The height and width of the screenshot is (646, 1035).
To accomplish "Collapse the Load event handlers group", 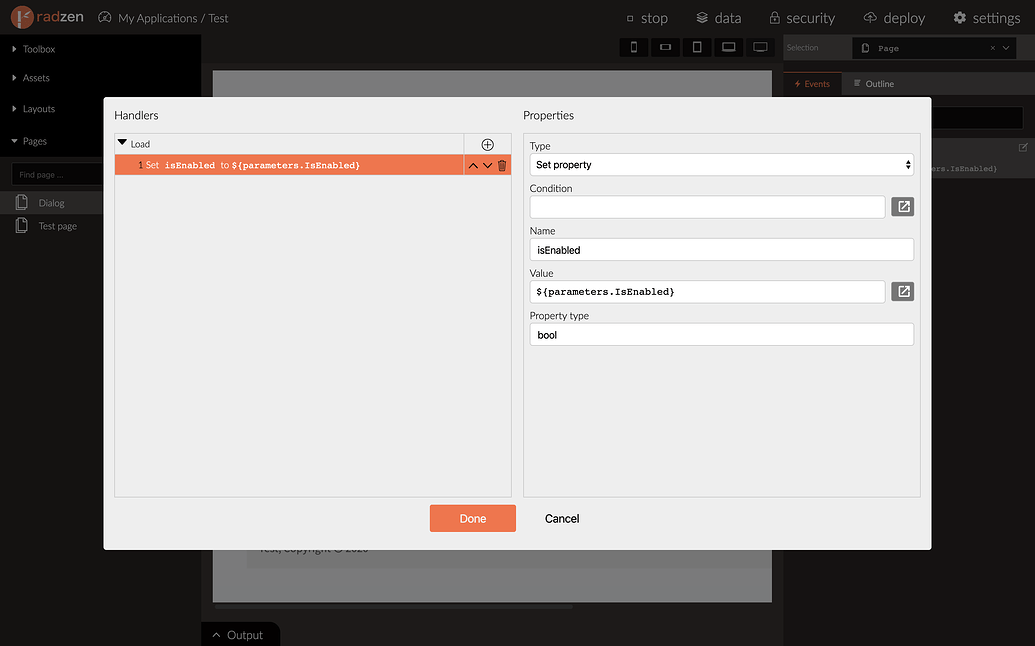I will 123,144.
